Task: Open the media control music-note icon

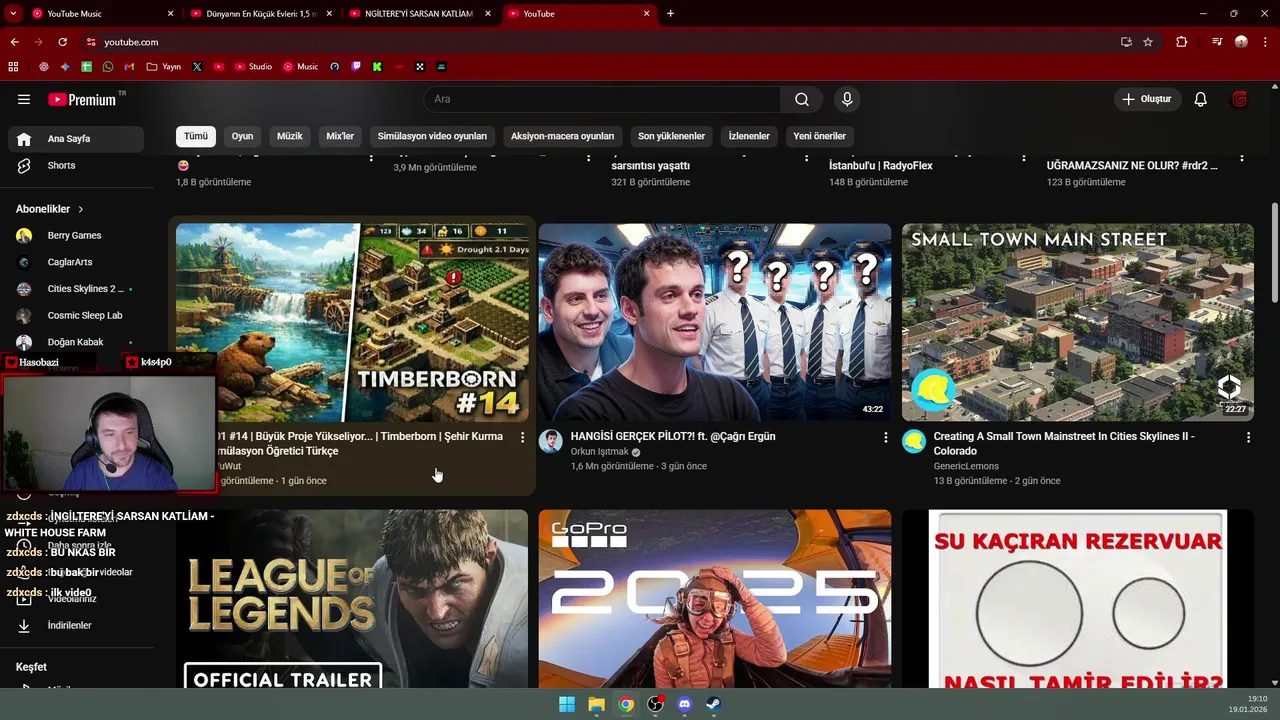Action: point(1217,42)
